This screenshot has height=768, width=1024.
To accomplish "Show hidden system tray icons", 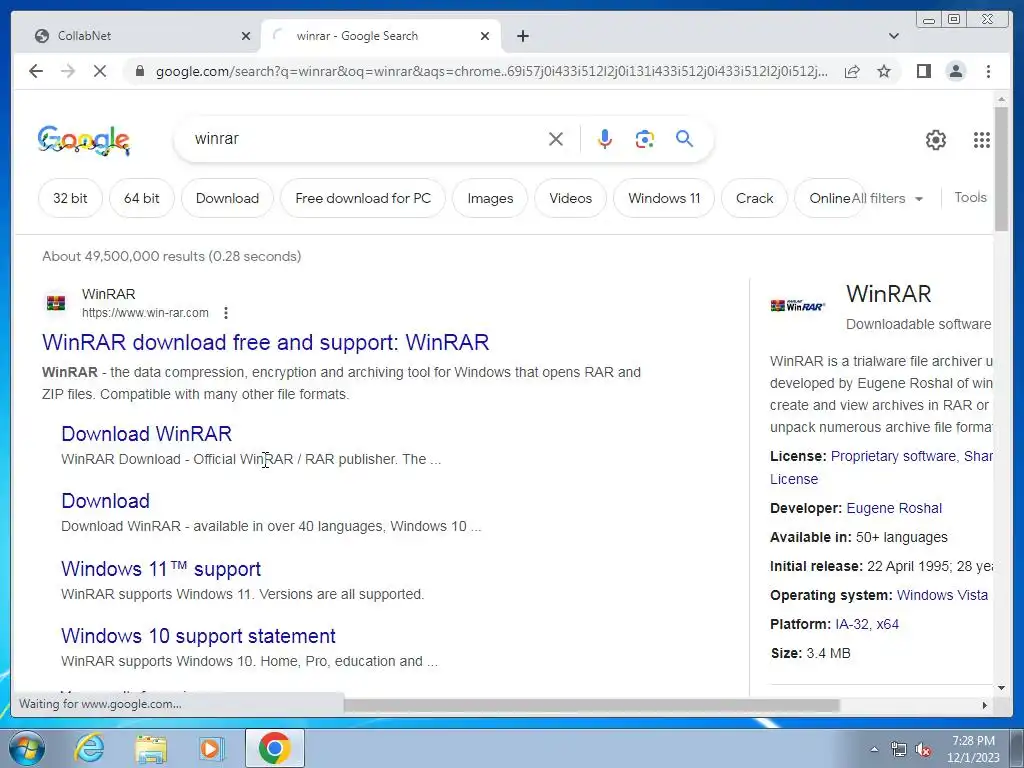I will (x=874, y=749).
